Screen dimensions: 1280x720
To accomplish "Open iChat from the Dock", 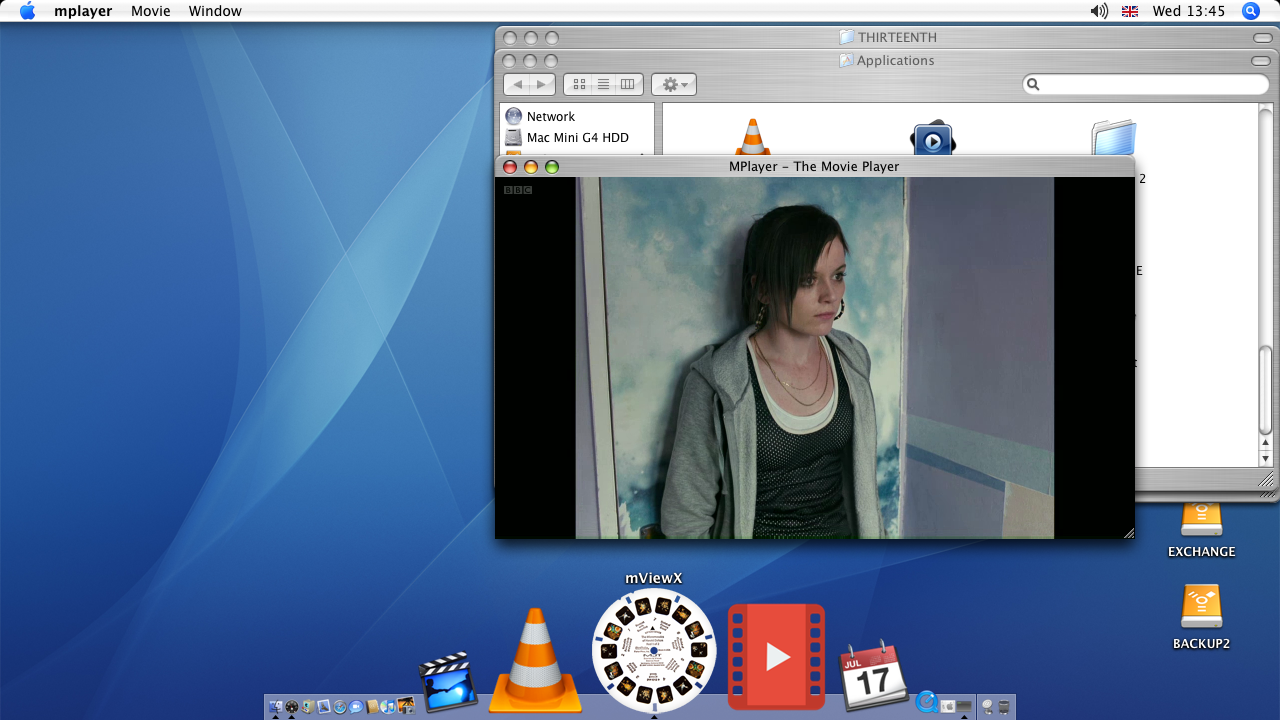I will click(x=356, y=706).
